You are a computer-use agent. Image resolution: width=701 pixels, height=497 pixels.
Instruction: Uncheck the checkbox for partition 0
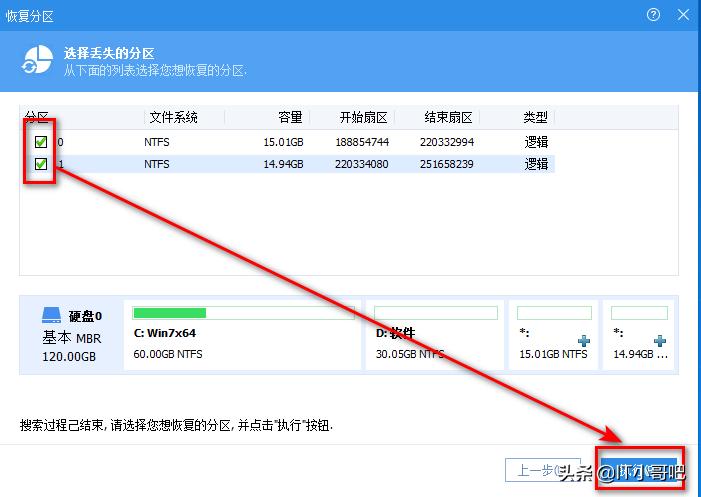[41, 142]
